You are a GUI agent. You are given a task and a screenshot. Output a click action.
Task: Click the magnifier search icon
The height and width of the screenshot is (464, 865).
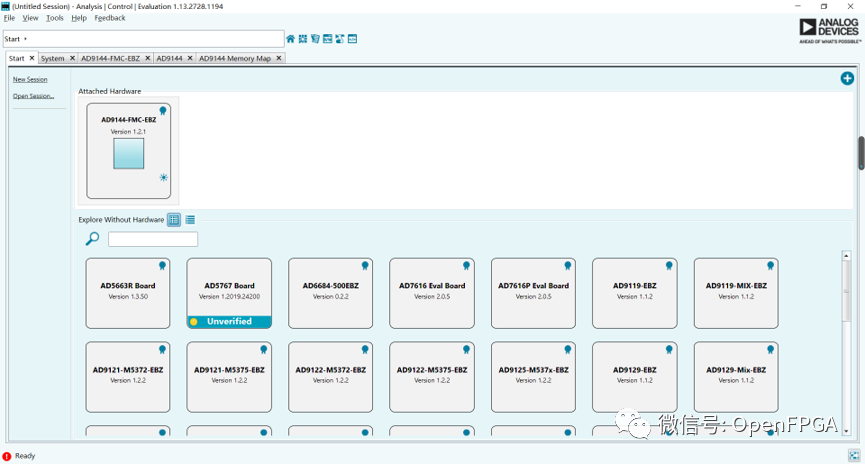pyautogui.click(x=92, y=238)
